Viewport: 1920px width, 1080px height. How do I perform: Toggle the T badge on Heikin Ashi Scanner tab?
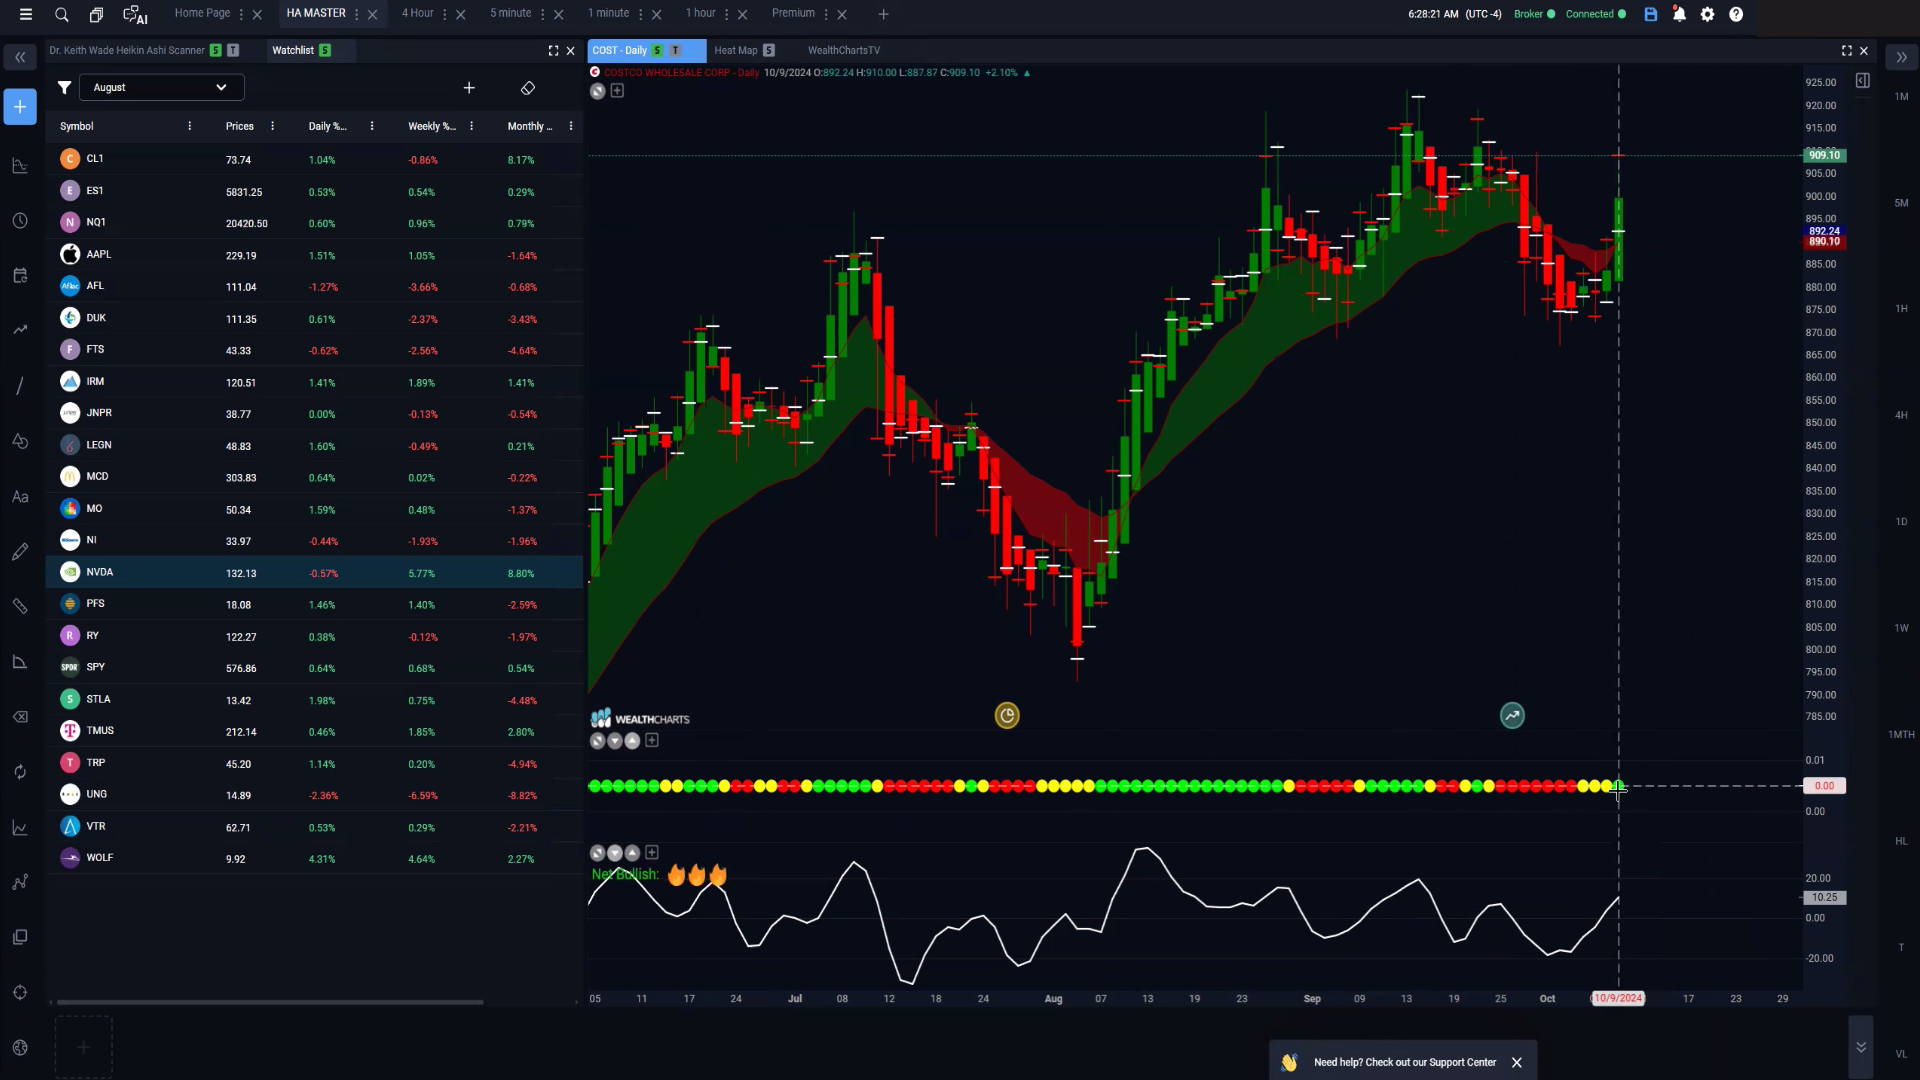click(x=233, y=50)
